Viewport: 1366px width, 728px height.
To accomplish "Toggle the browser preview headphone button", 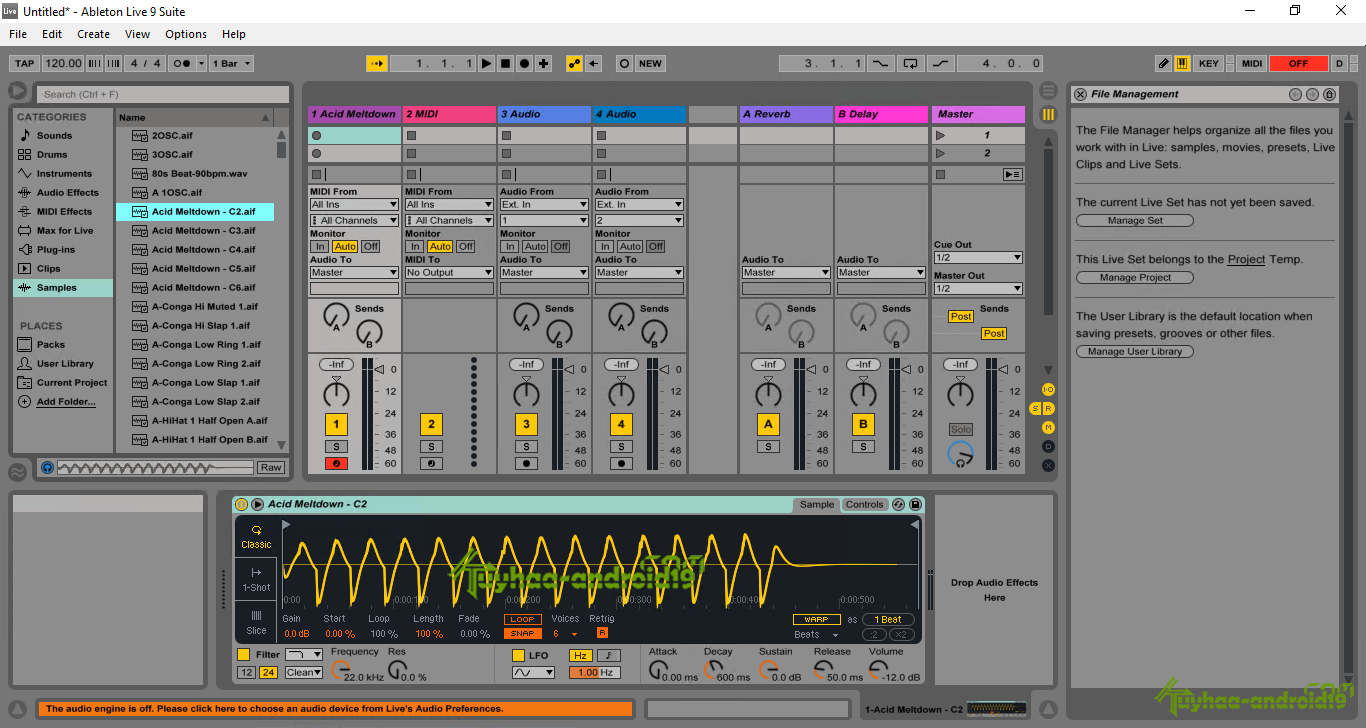I will [x=47, y=467].
